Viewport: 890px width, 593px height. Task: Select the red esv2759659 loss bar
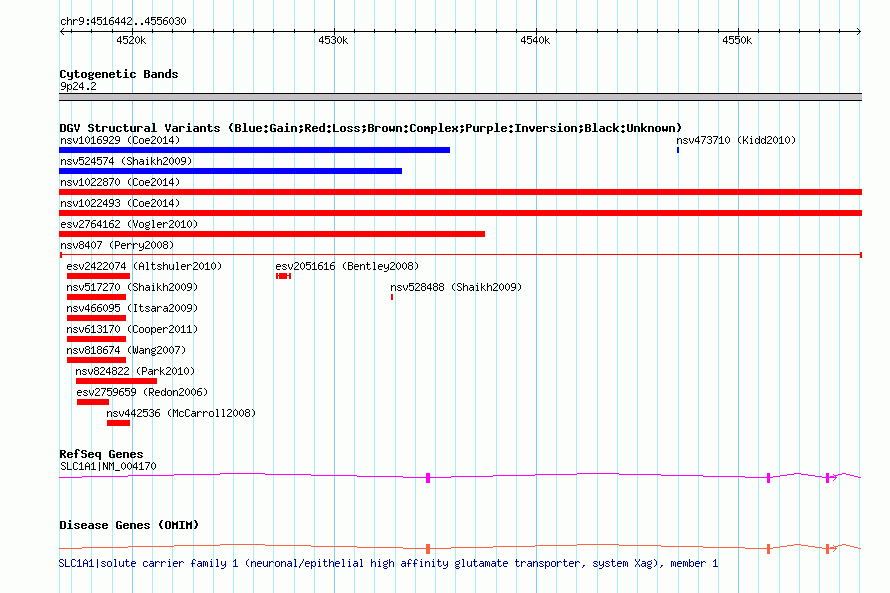click(93, 402)
